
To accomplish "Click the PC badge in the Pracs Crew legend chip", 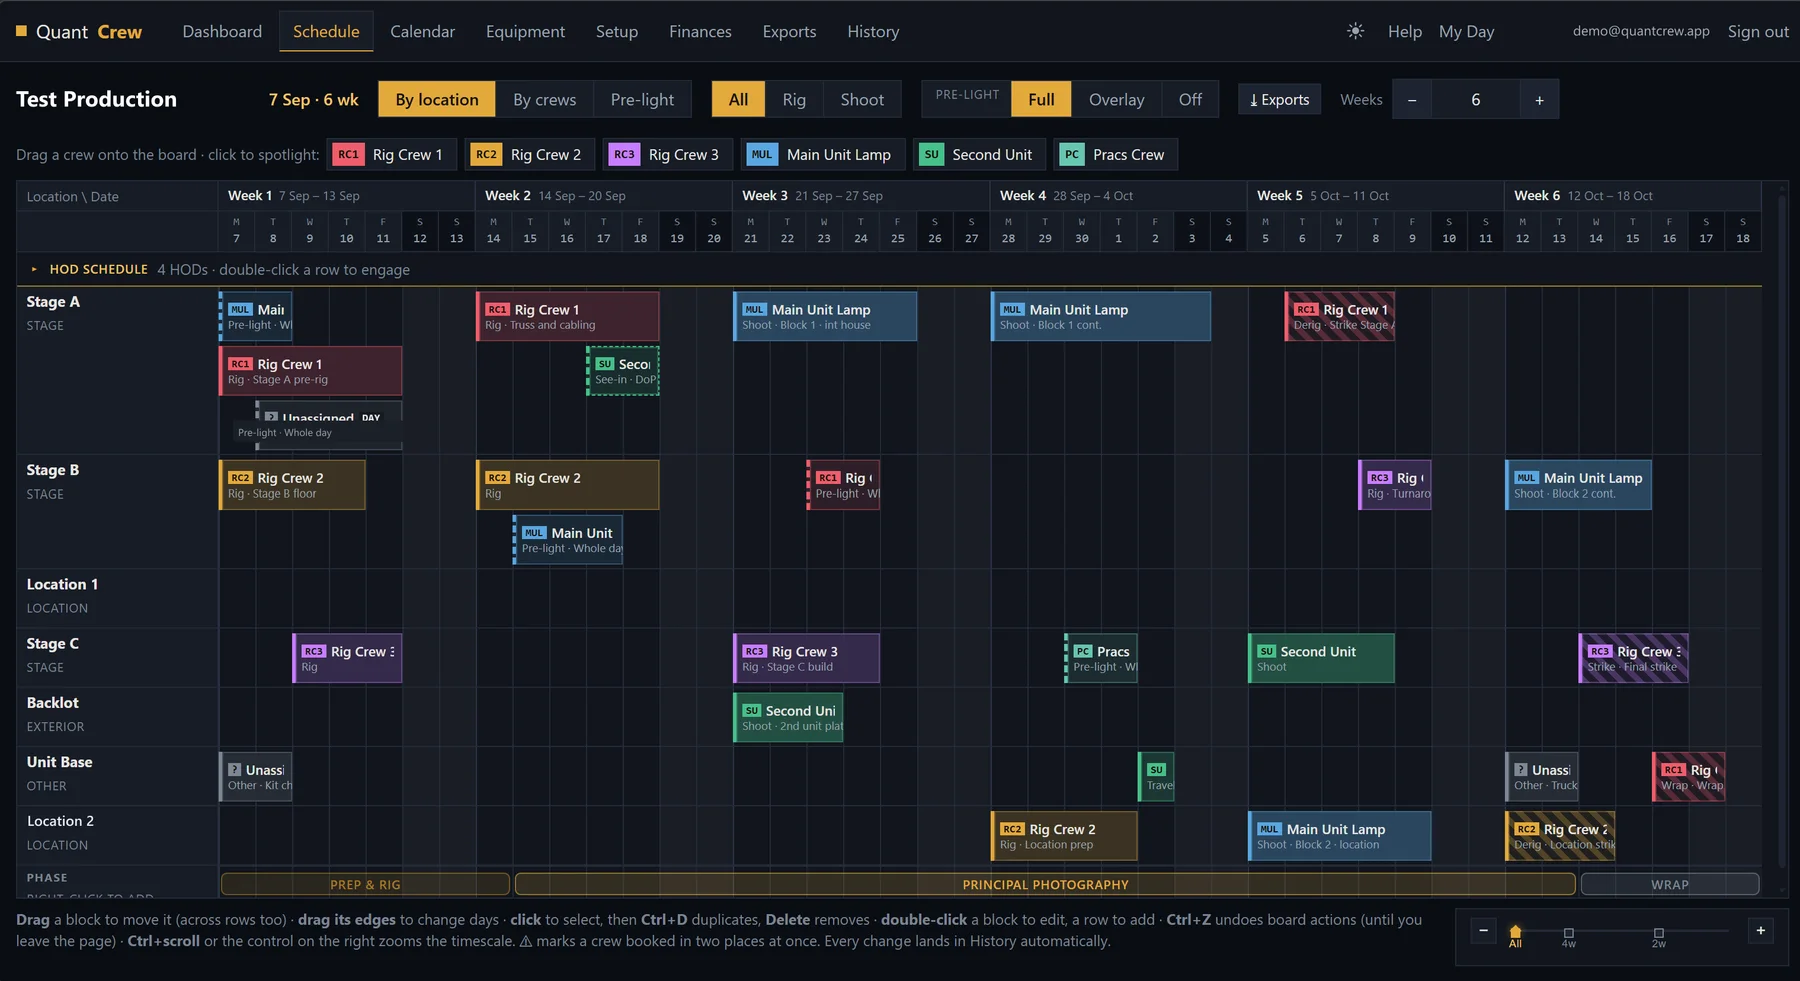I will (1072, 154).
